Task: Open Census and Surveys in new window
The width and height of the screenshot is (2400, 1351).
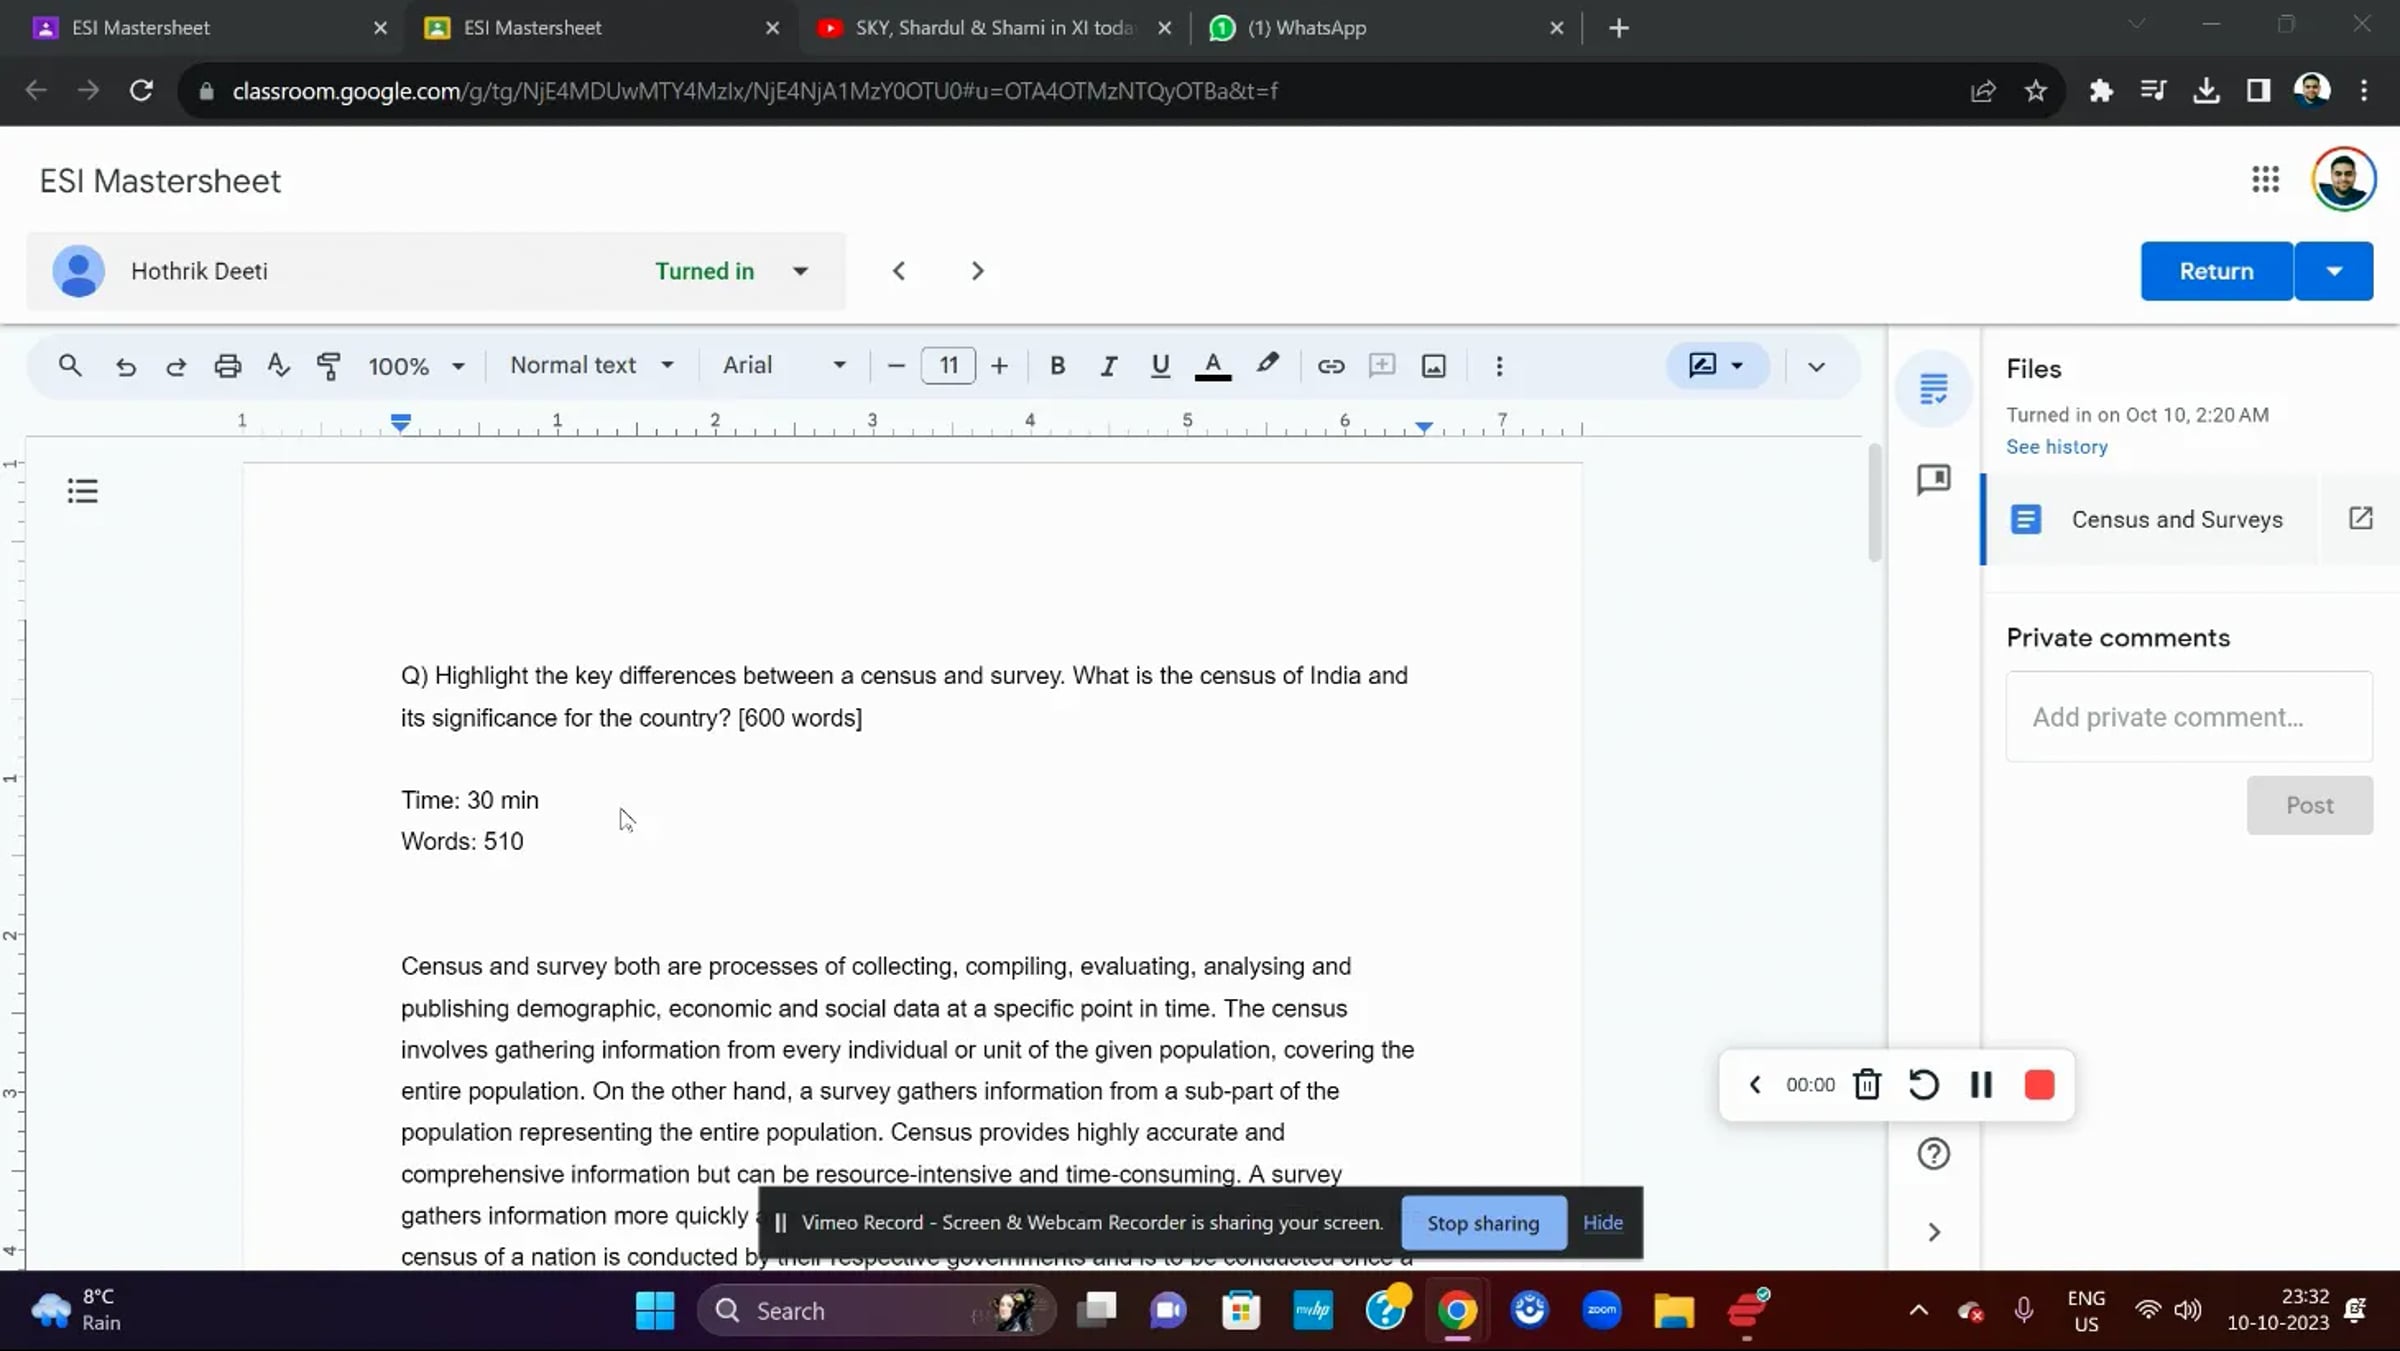Action: 2360,518
